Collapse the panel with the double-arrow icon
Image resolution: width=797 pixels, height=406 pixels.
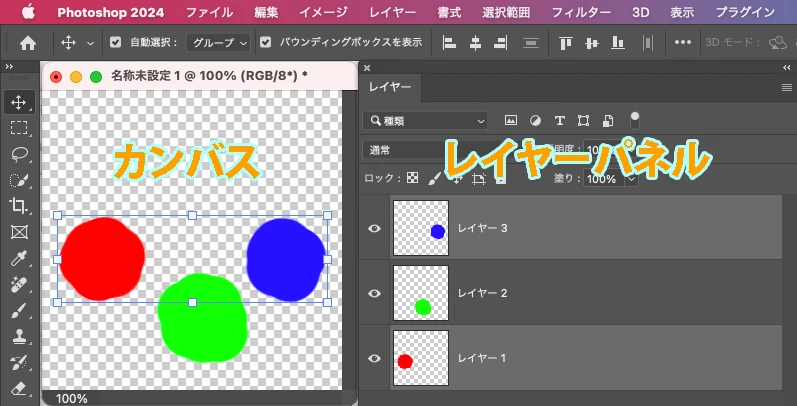click(x=787, y=68)
